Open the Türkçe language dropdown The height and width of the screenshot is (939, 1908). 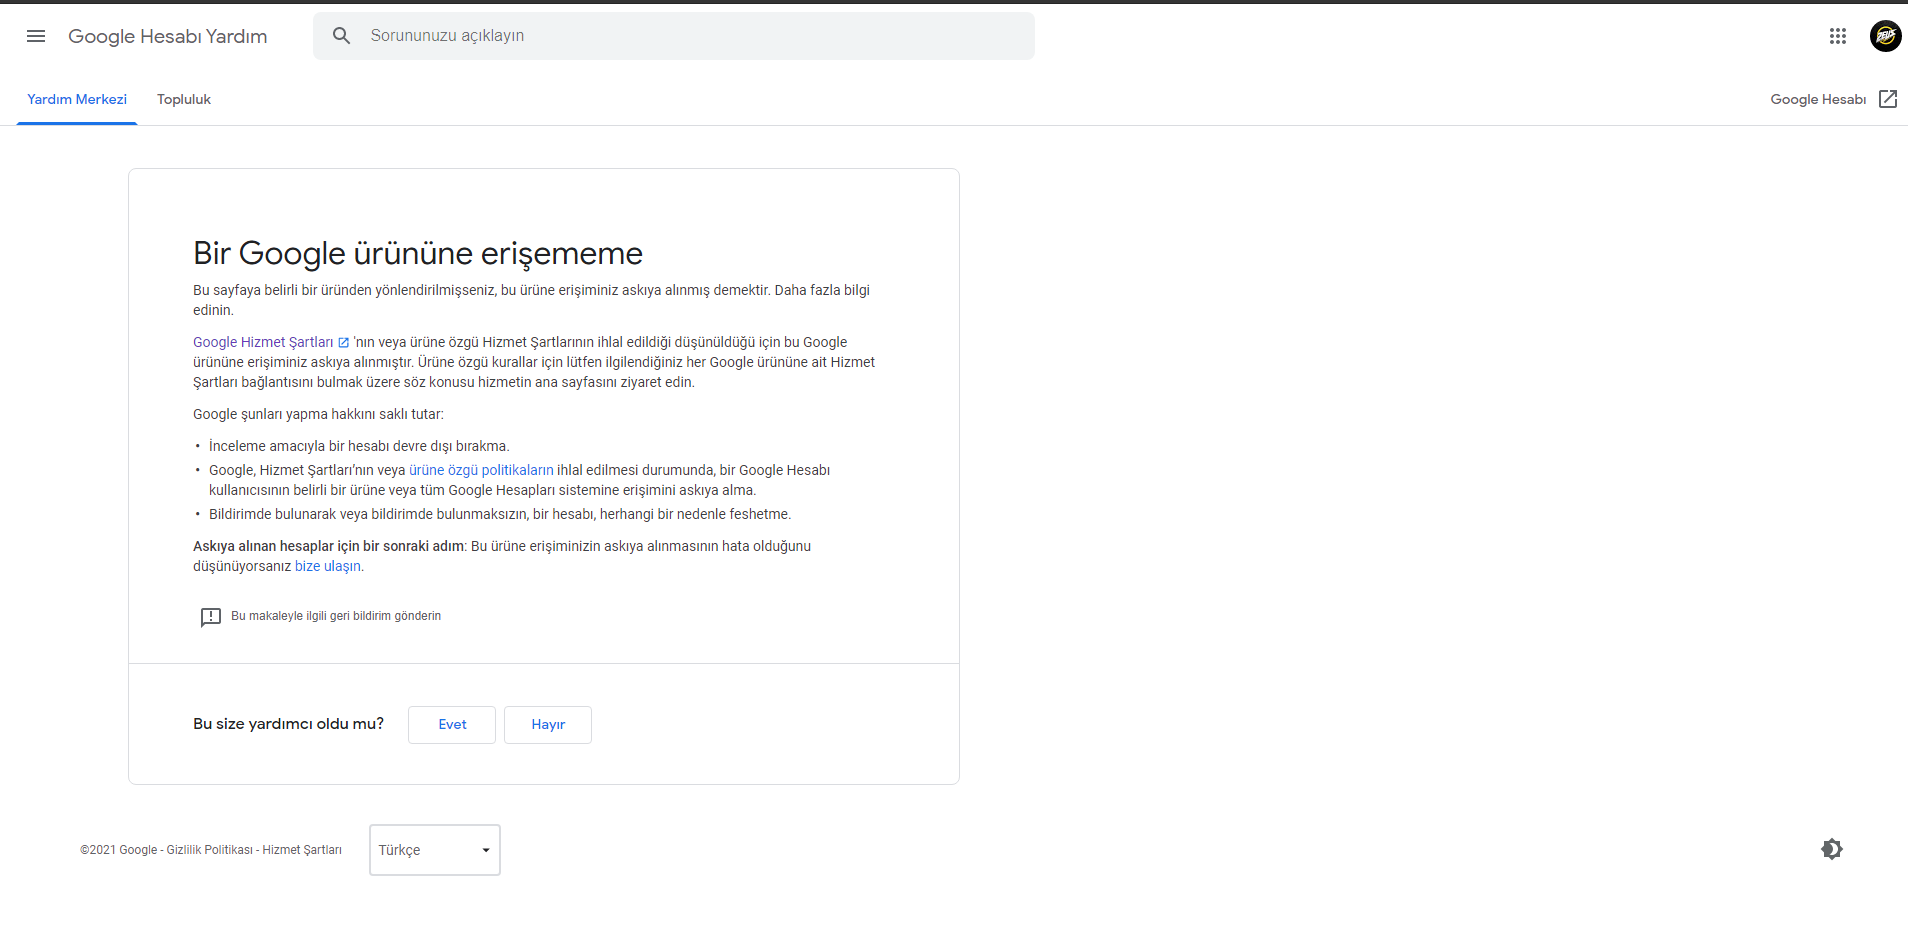435,850
